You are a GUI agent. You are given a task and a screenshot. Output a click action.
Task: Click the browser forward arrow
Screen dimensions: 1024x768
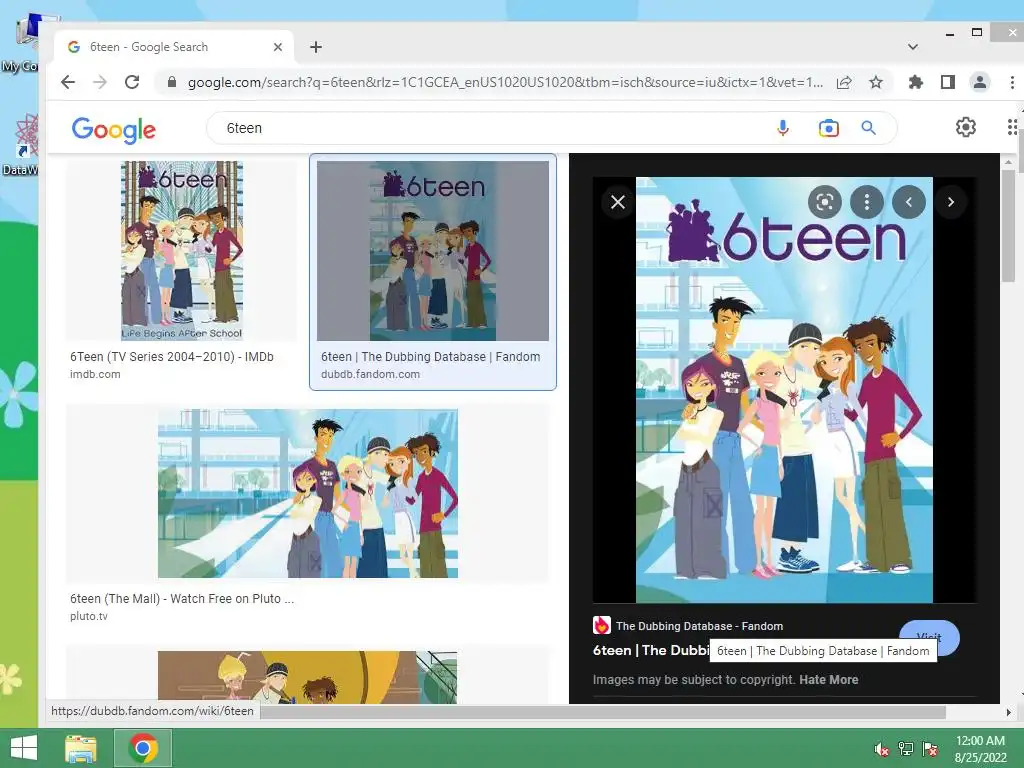(x=100, y=82)
